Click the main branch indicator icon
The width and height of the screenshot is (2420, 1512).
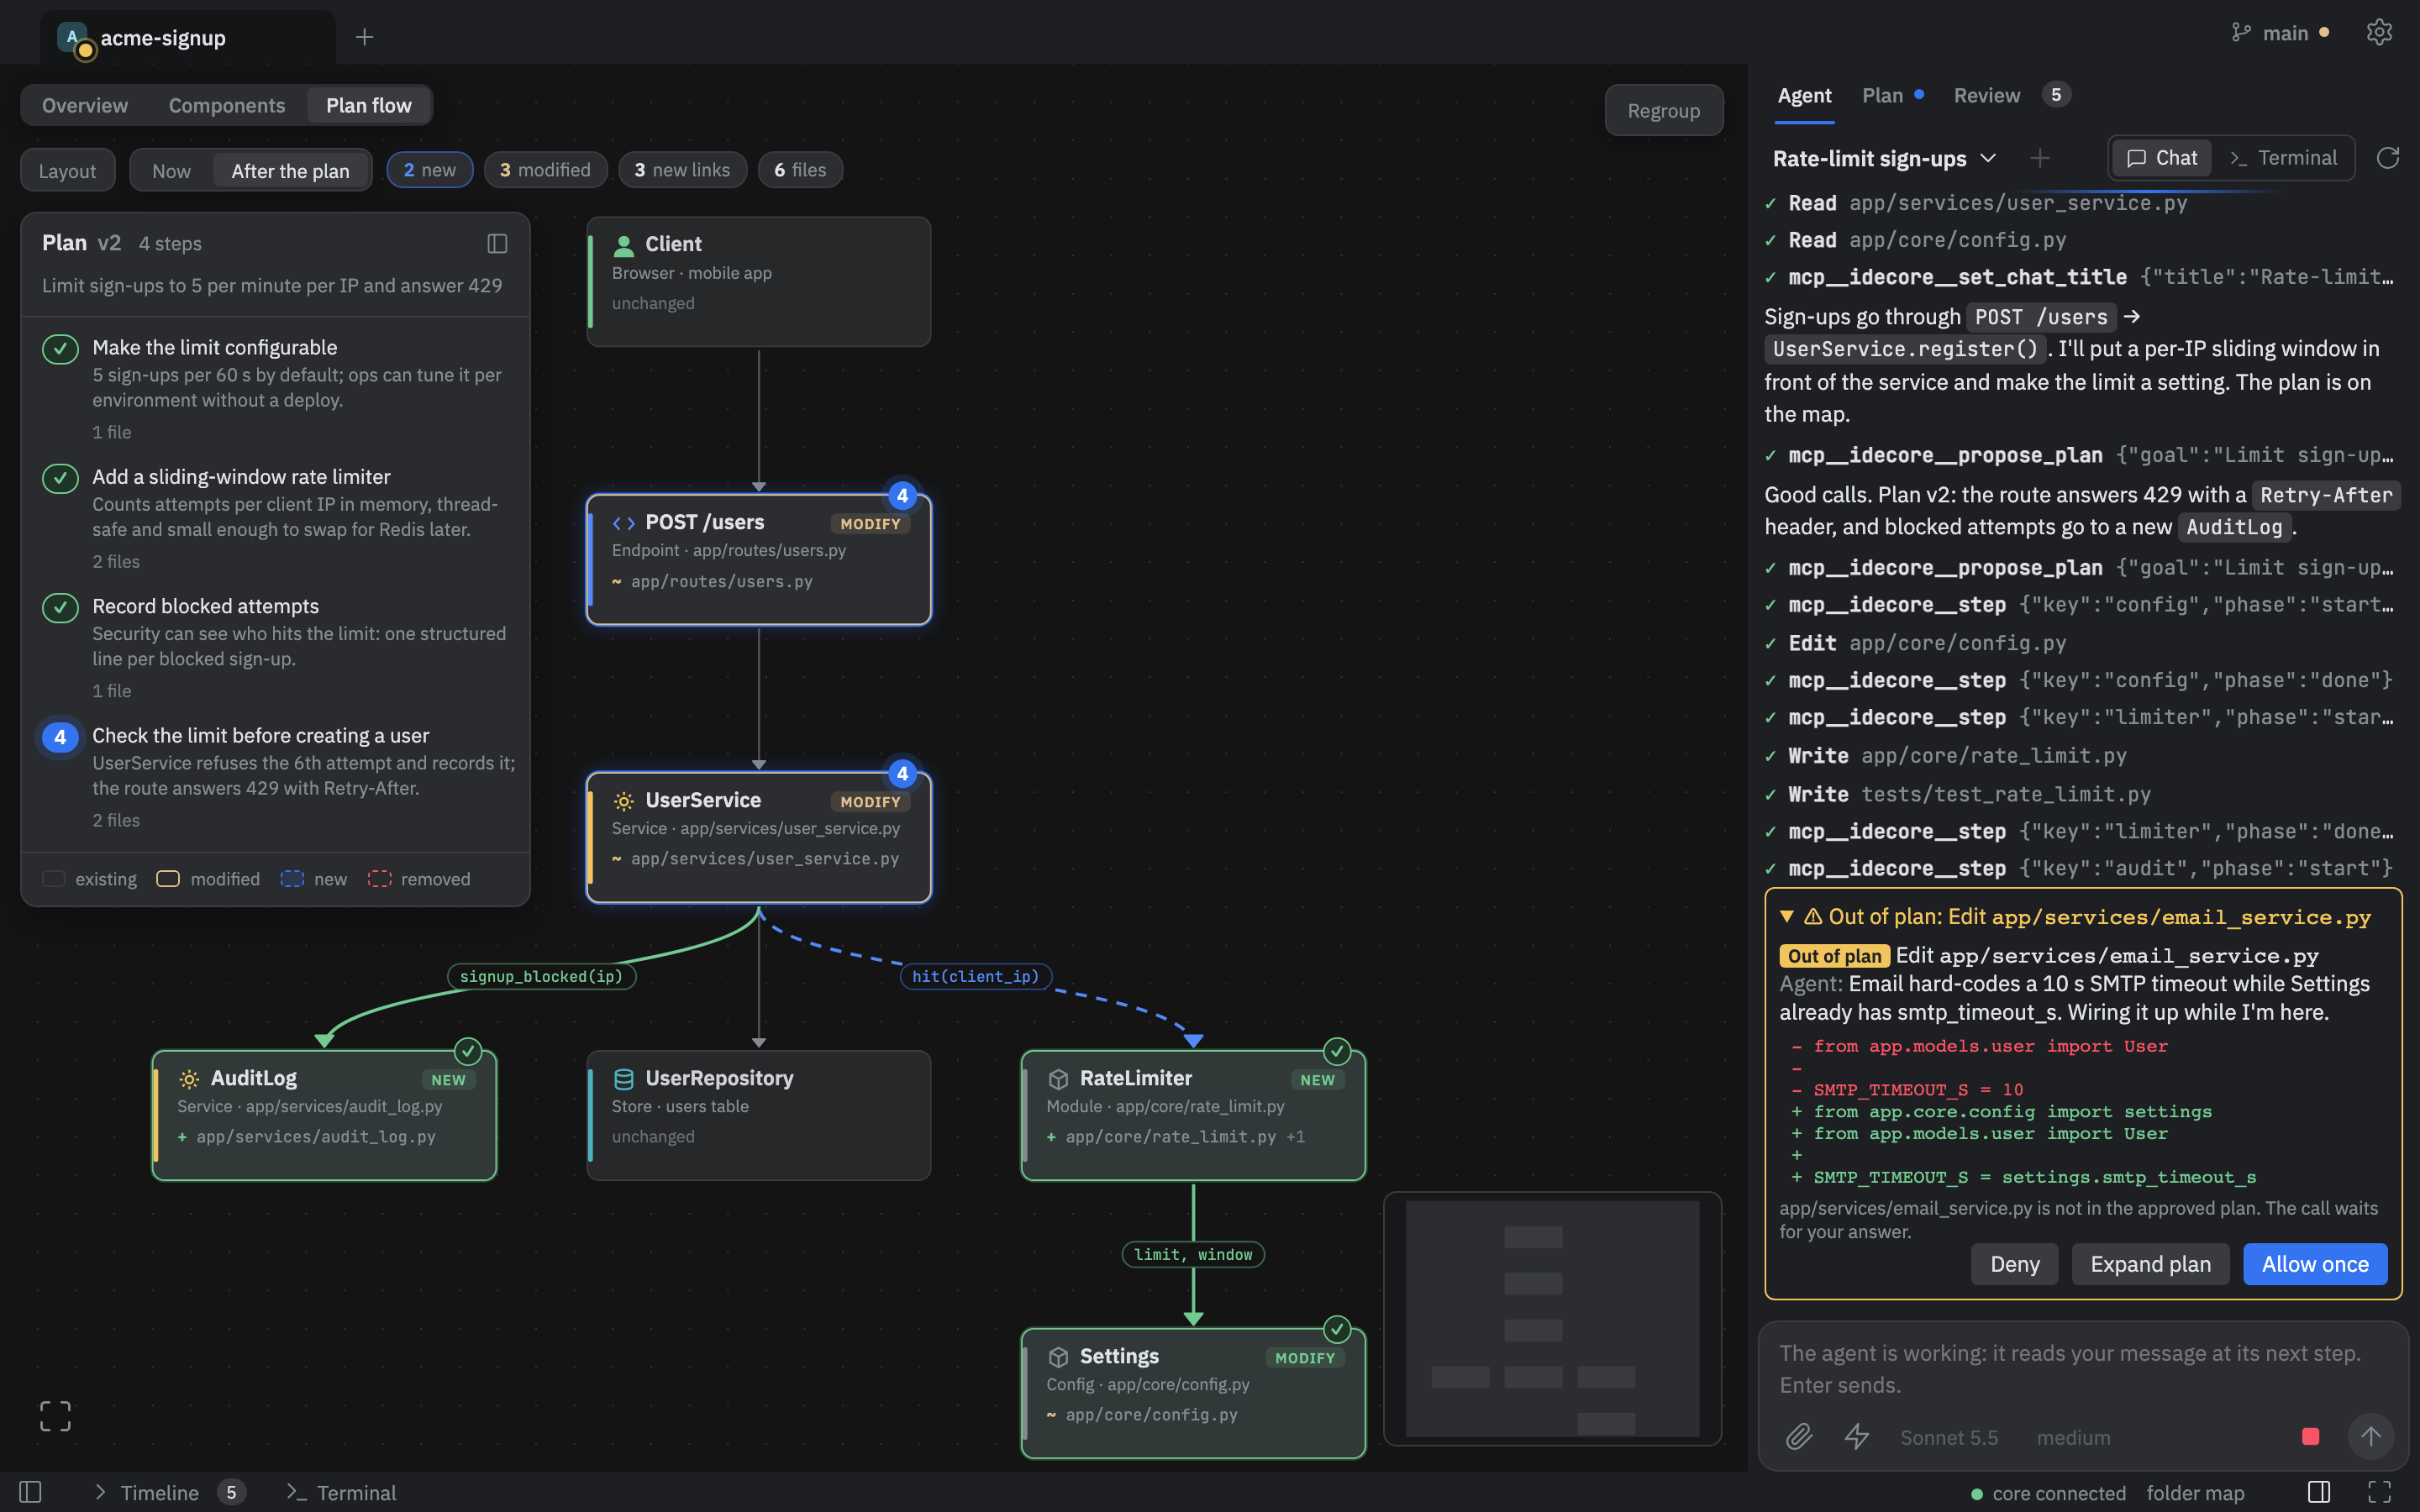2241,33
